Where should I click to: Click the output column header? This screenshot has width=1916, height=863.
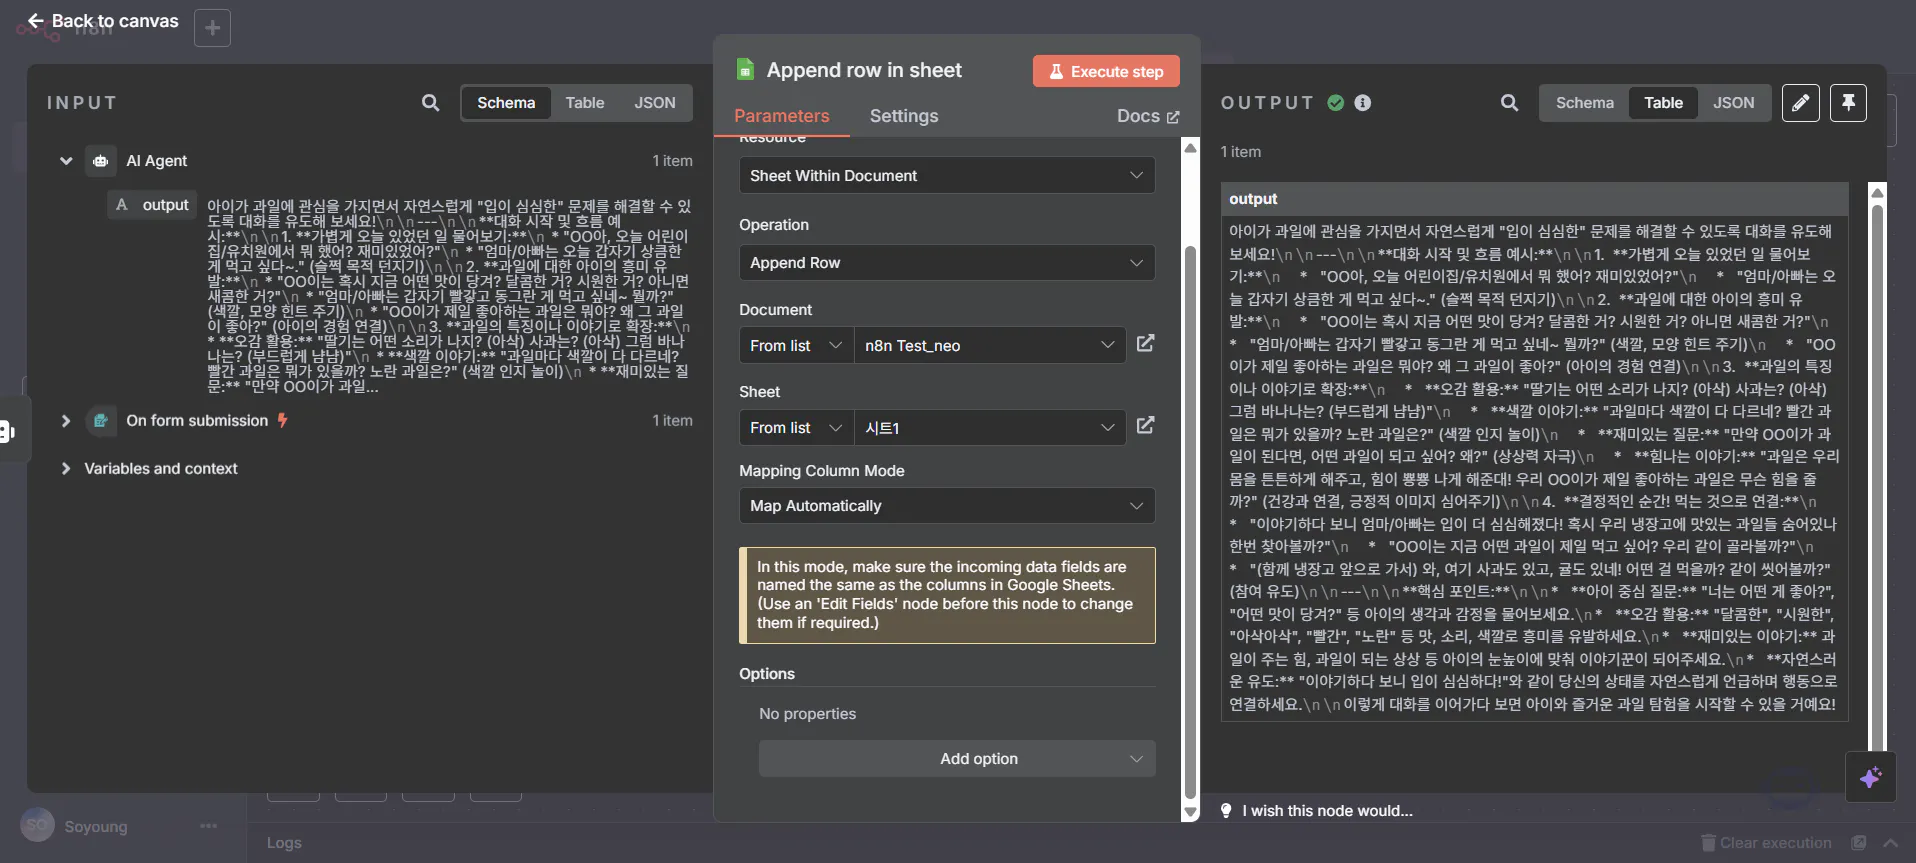(1534, 198)
